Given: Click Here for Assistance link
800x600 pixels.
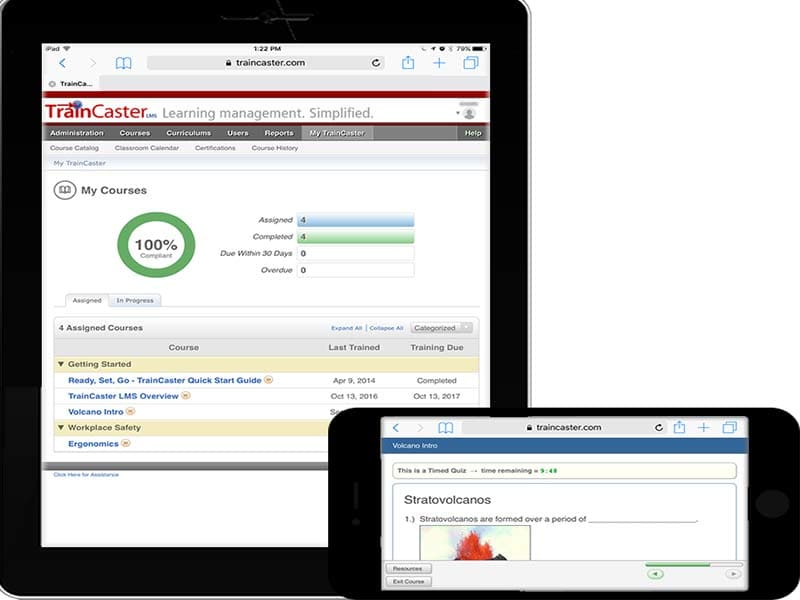Looking at the screenshot, I should point(86,474).
